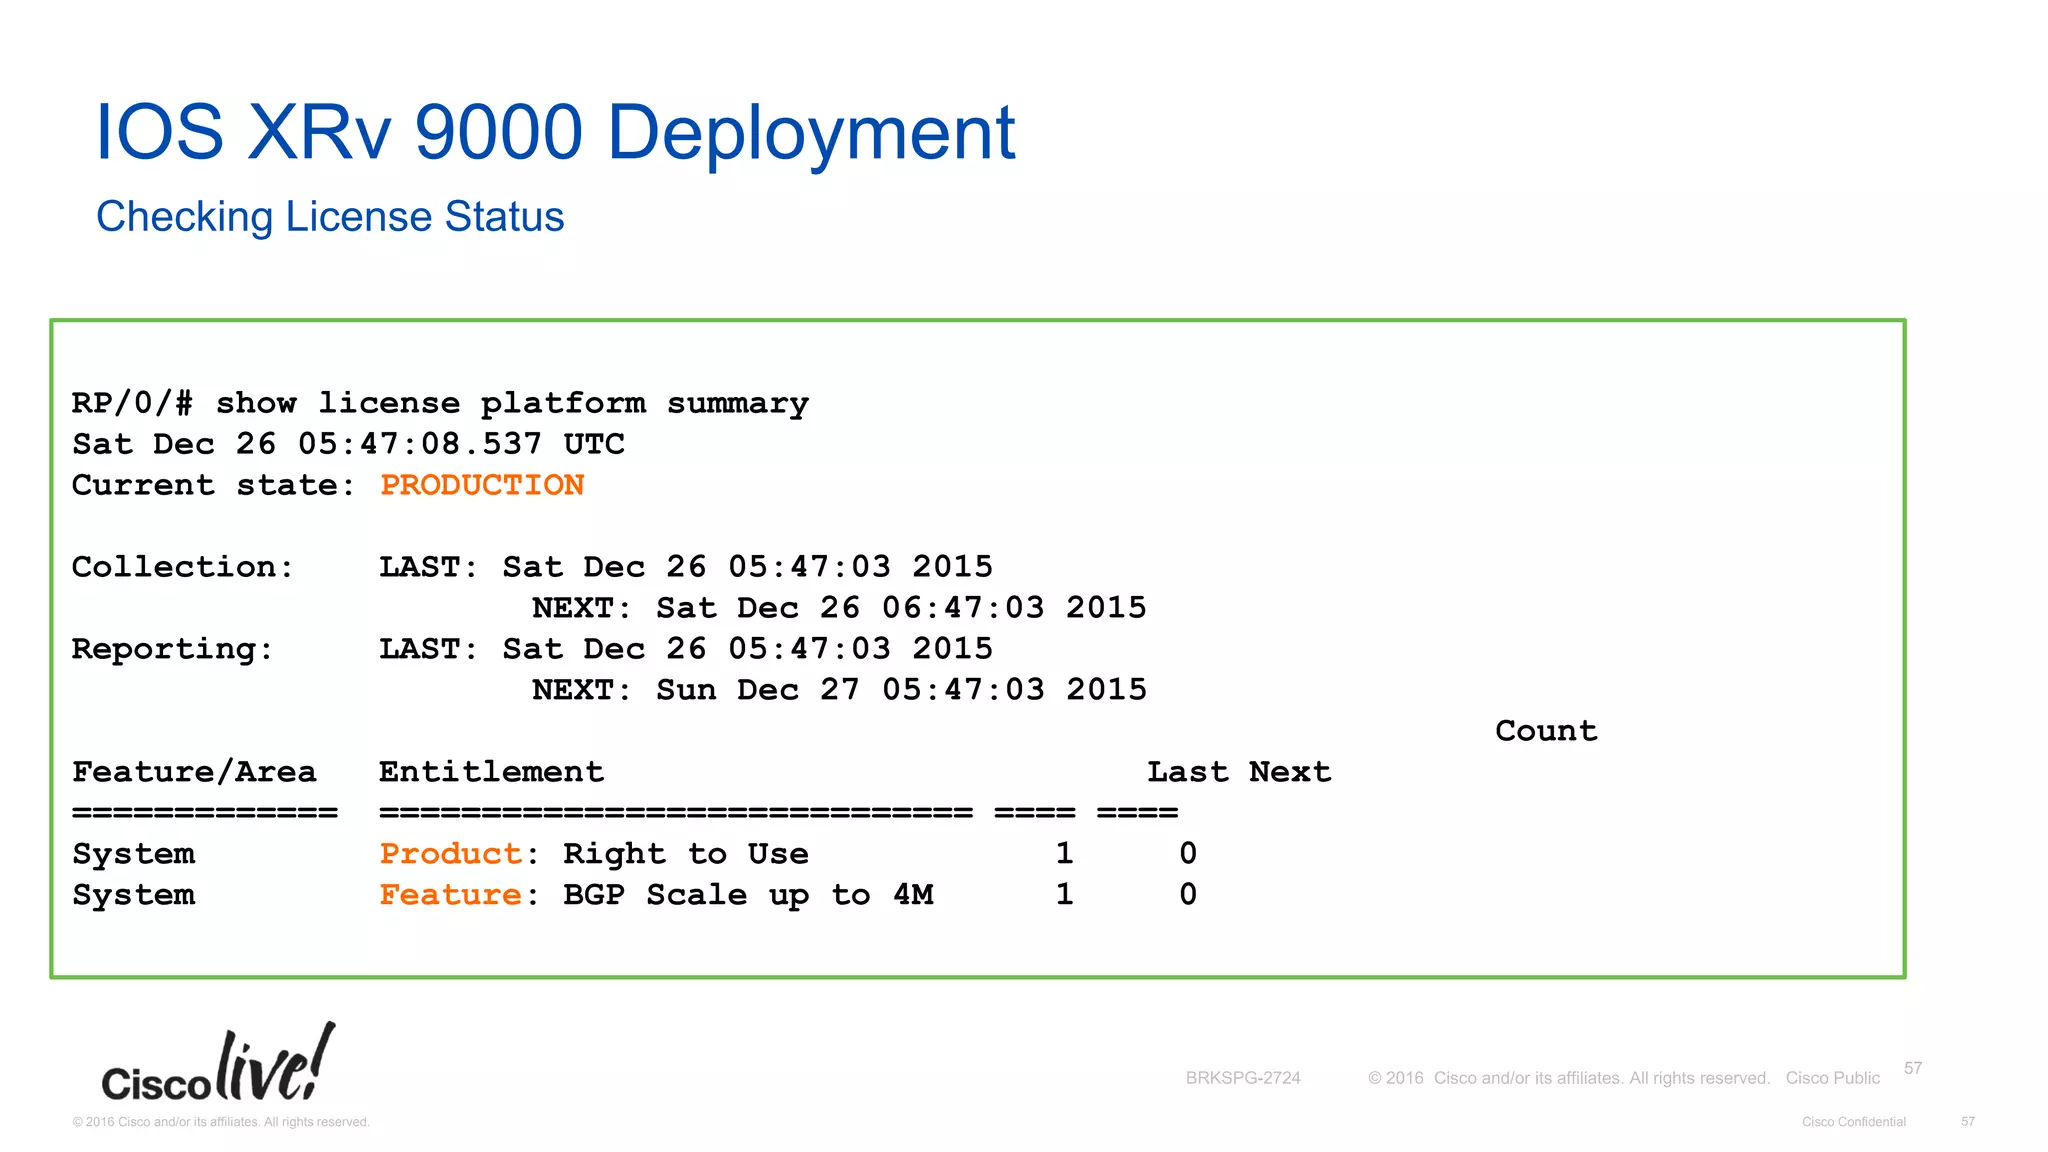Click the 'Next' column header
This screenshot has width=2048, height=1152.
click(x=1290, y=772)
